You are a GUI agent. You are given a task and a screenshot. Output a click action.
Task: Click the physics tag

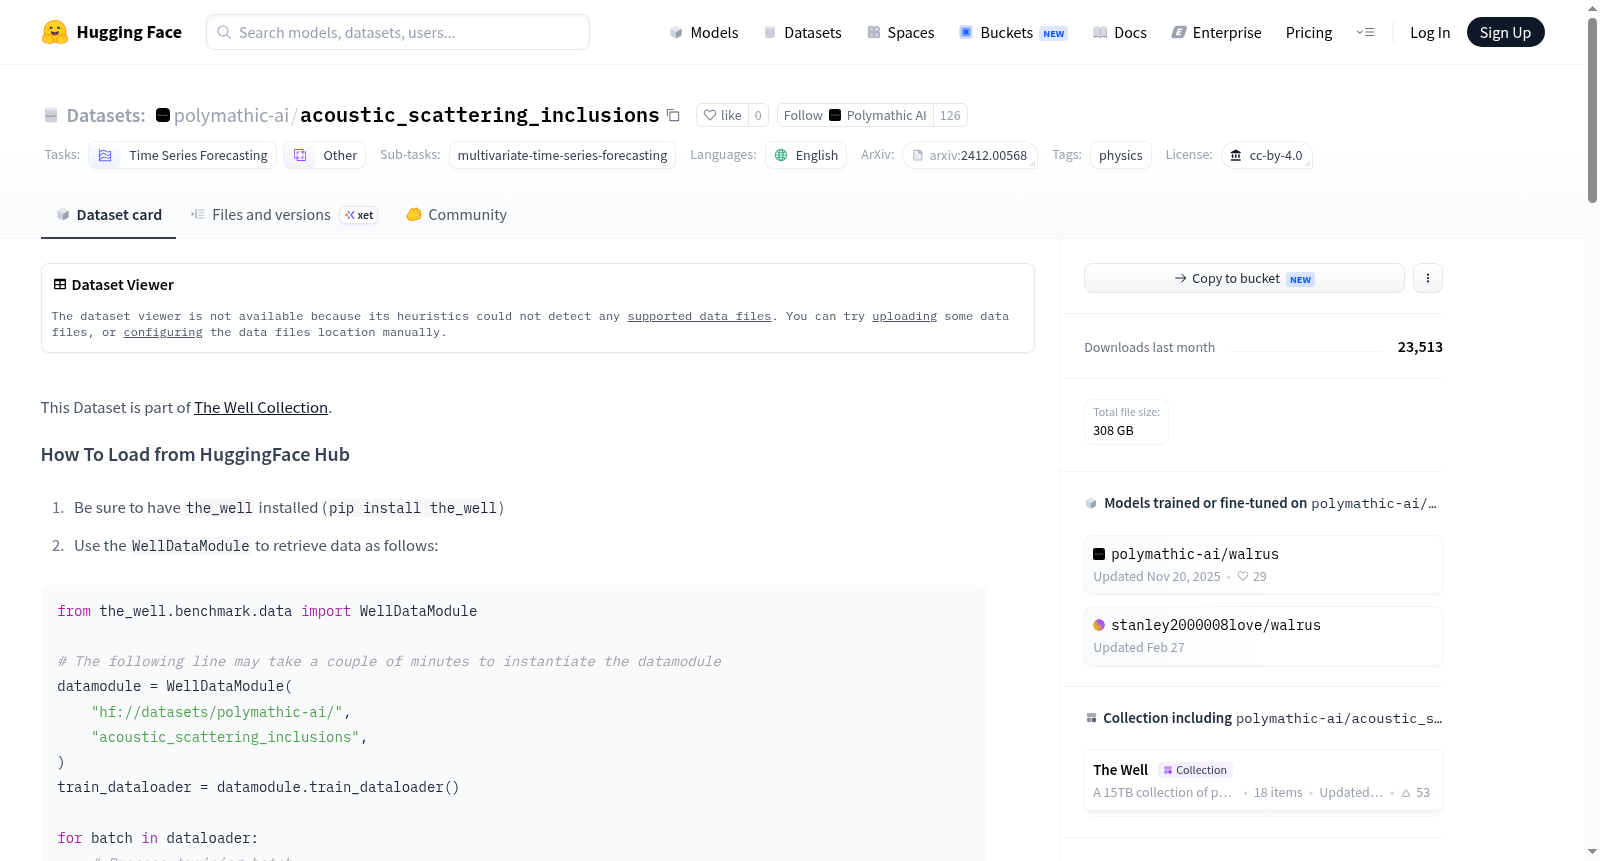[x=1120, y=155]
